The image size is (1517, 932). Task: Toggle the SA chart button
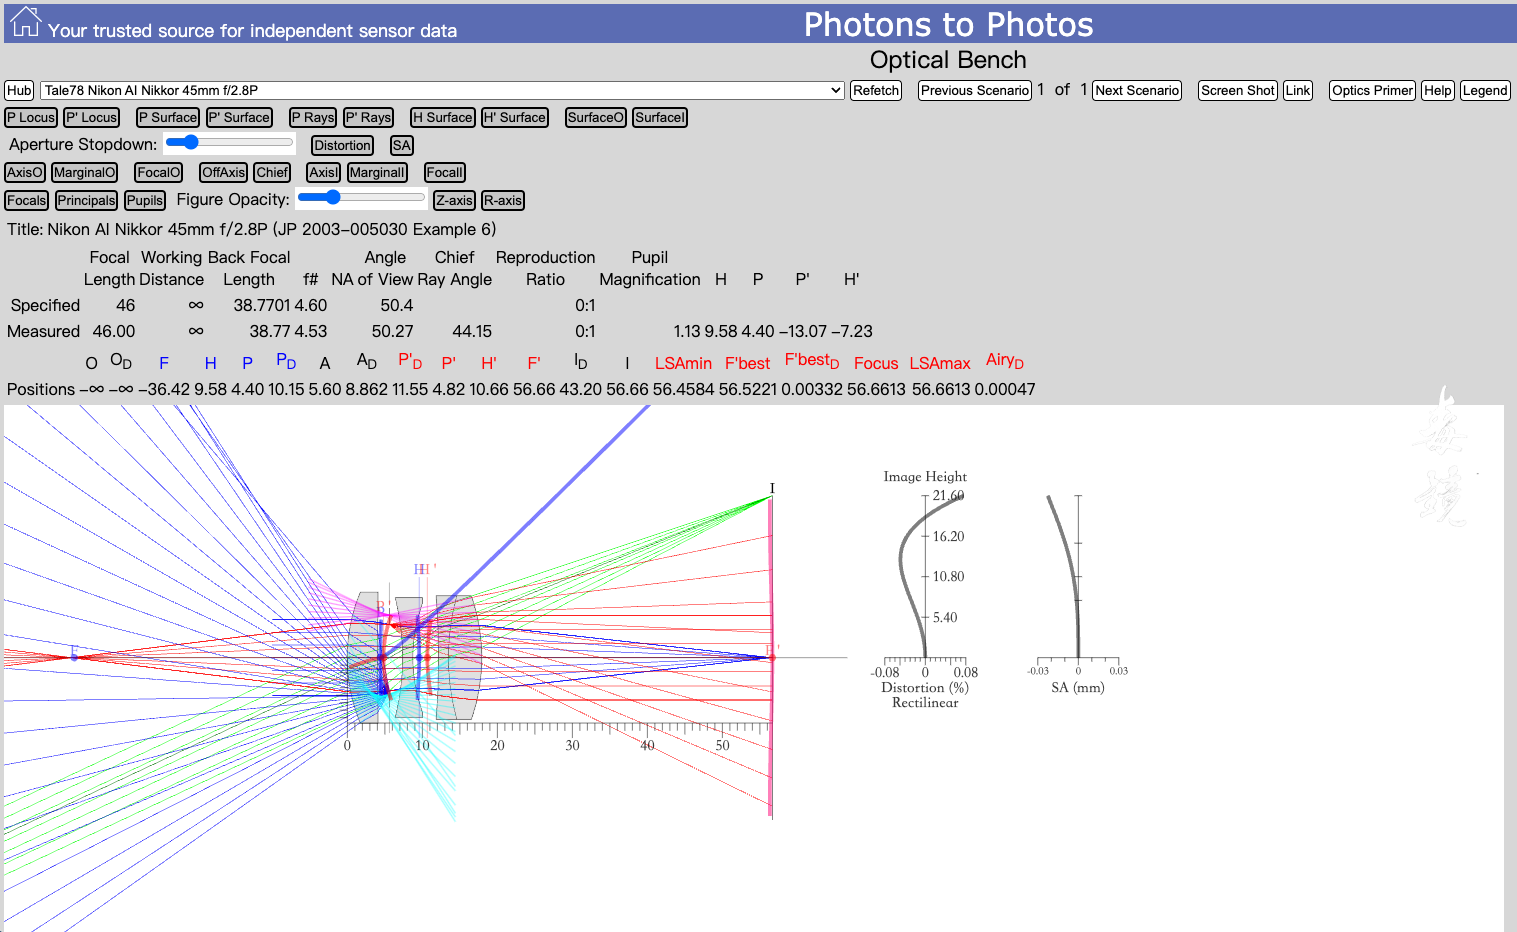(x=402, y=145)
